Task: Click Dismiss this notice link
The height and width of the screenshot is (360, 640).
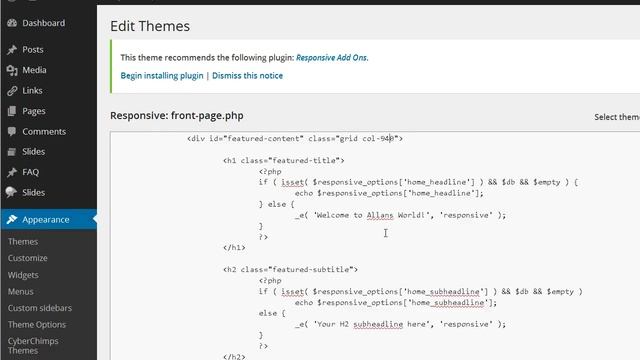Action: coord(247,76)
